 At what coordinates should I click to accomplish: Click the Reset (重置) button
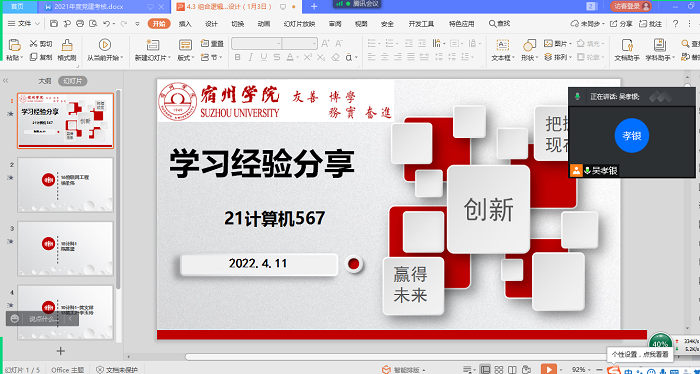pos(212,44)
